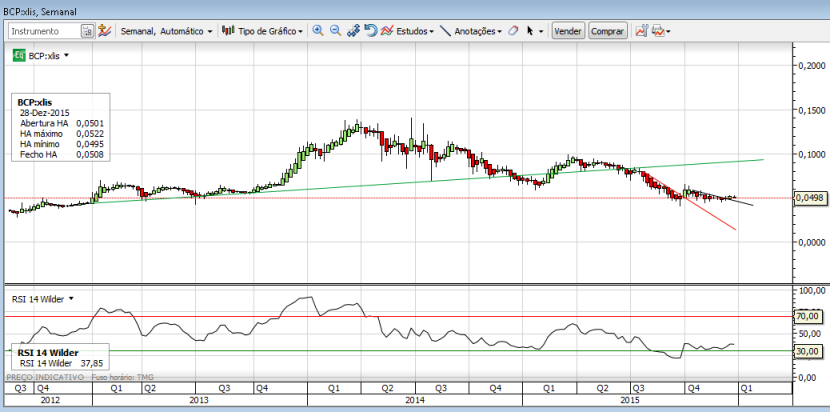The width and height of the screenshot is (830, 412).
Task: Expand the BCP:xlis series dropdown arrow
Action: click(67, 55)
